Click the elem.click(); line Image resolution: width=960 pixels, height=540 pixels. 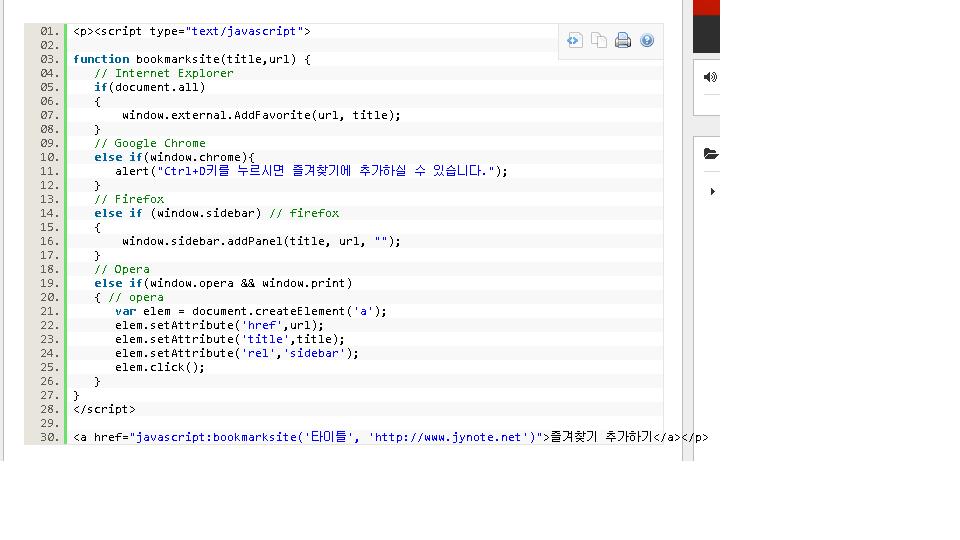click(160, 367)
